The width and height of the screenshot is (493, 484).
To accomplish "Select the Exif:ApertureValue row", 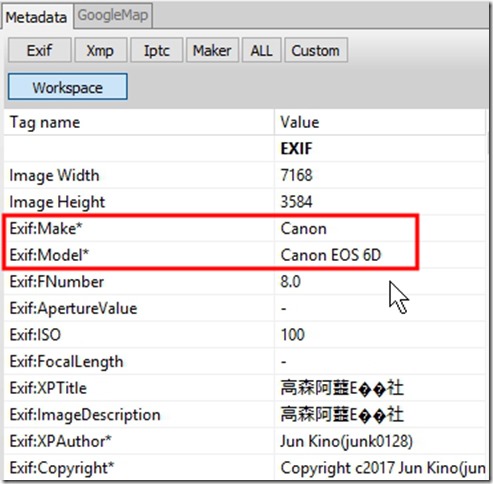I will coord(245,308).
